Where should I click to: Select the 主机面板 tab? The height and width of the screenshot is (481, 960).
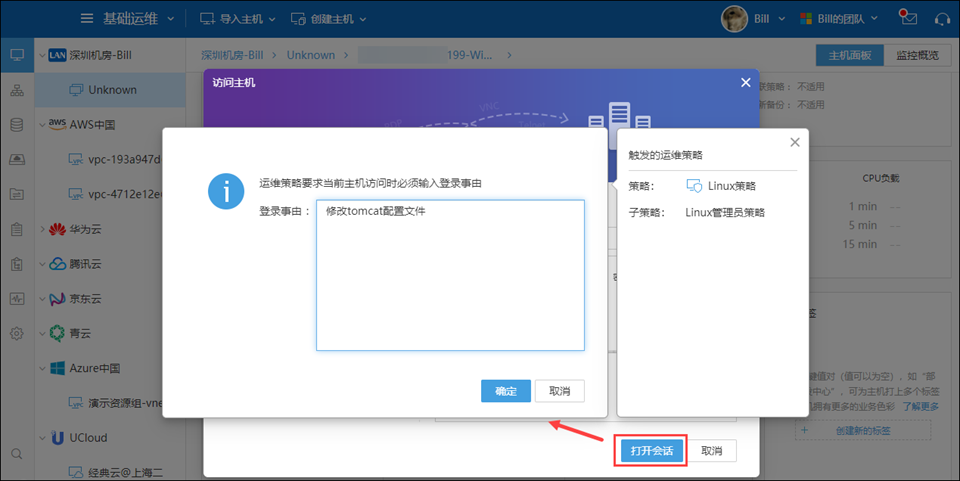(x=850, y=55)
